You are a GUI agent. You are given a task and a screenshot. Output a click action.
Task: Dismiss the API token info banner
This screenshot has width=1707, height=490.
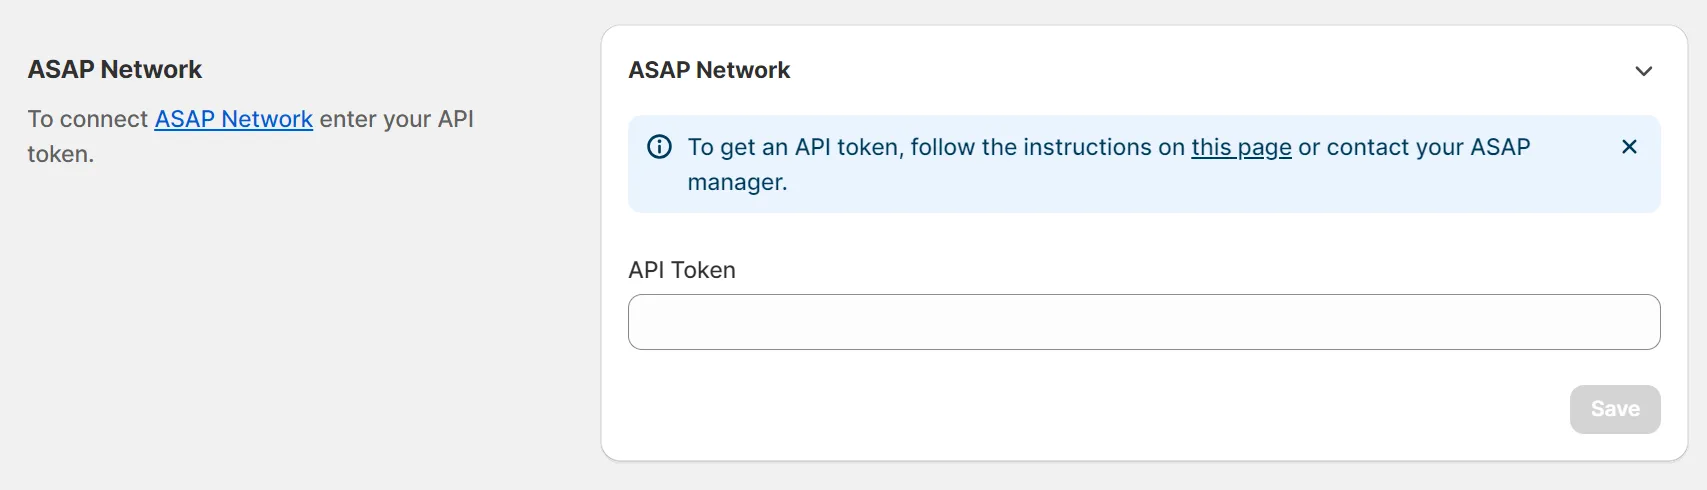[x=1629, y=147]
